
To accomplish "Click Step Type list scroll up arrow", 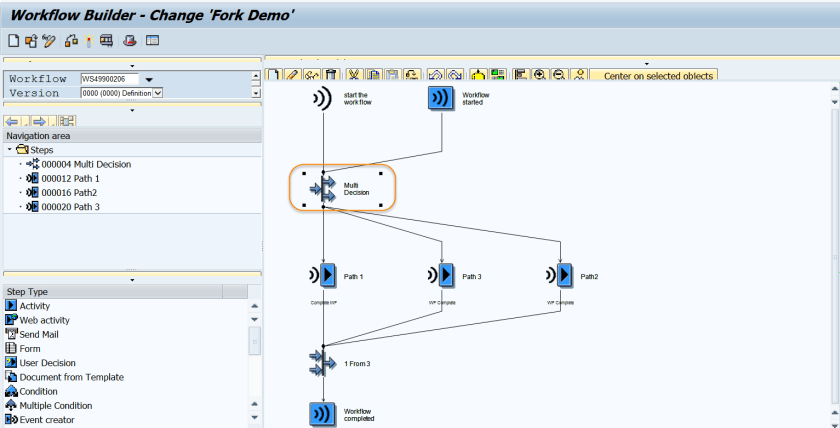I will 254,306.
